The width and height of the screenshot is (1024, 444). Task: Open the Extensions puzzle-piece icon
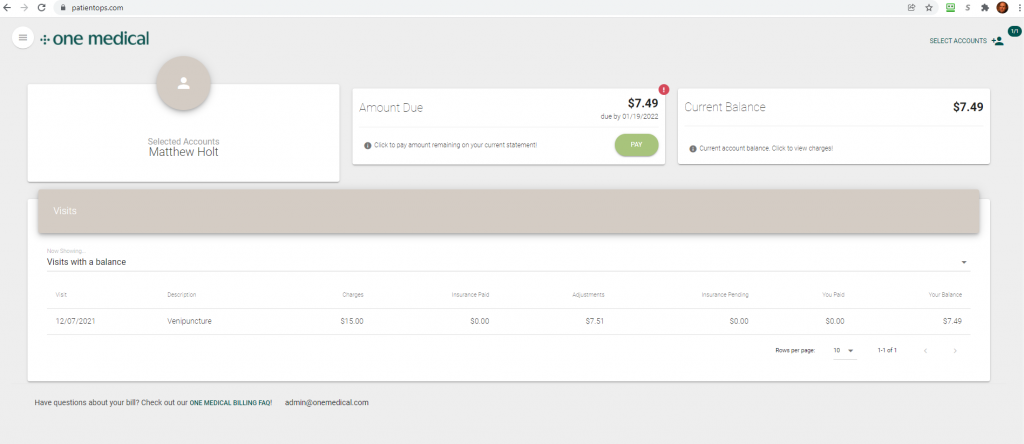pyautogui.click(x=985, y=8)
